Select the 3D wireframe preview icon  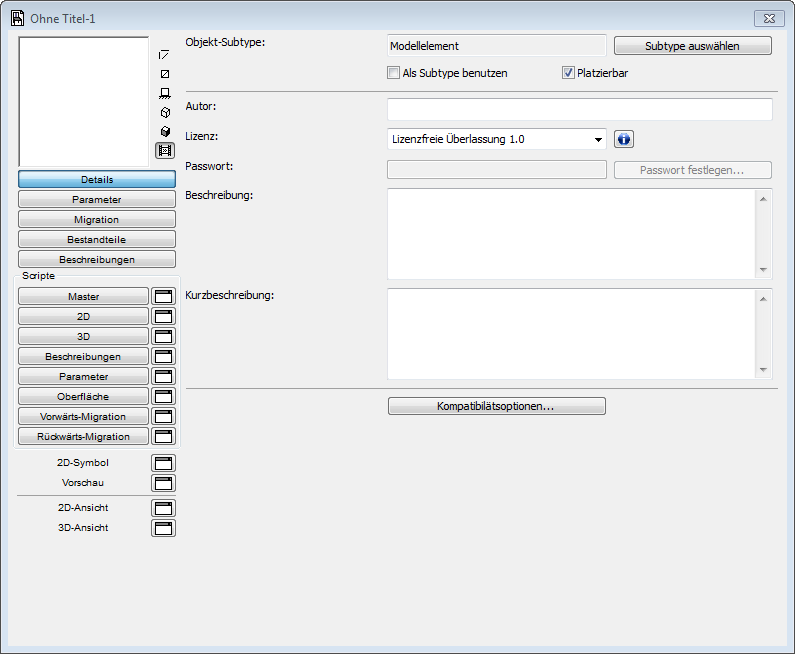tap(165, 113)
